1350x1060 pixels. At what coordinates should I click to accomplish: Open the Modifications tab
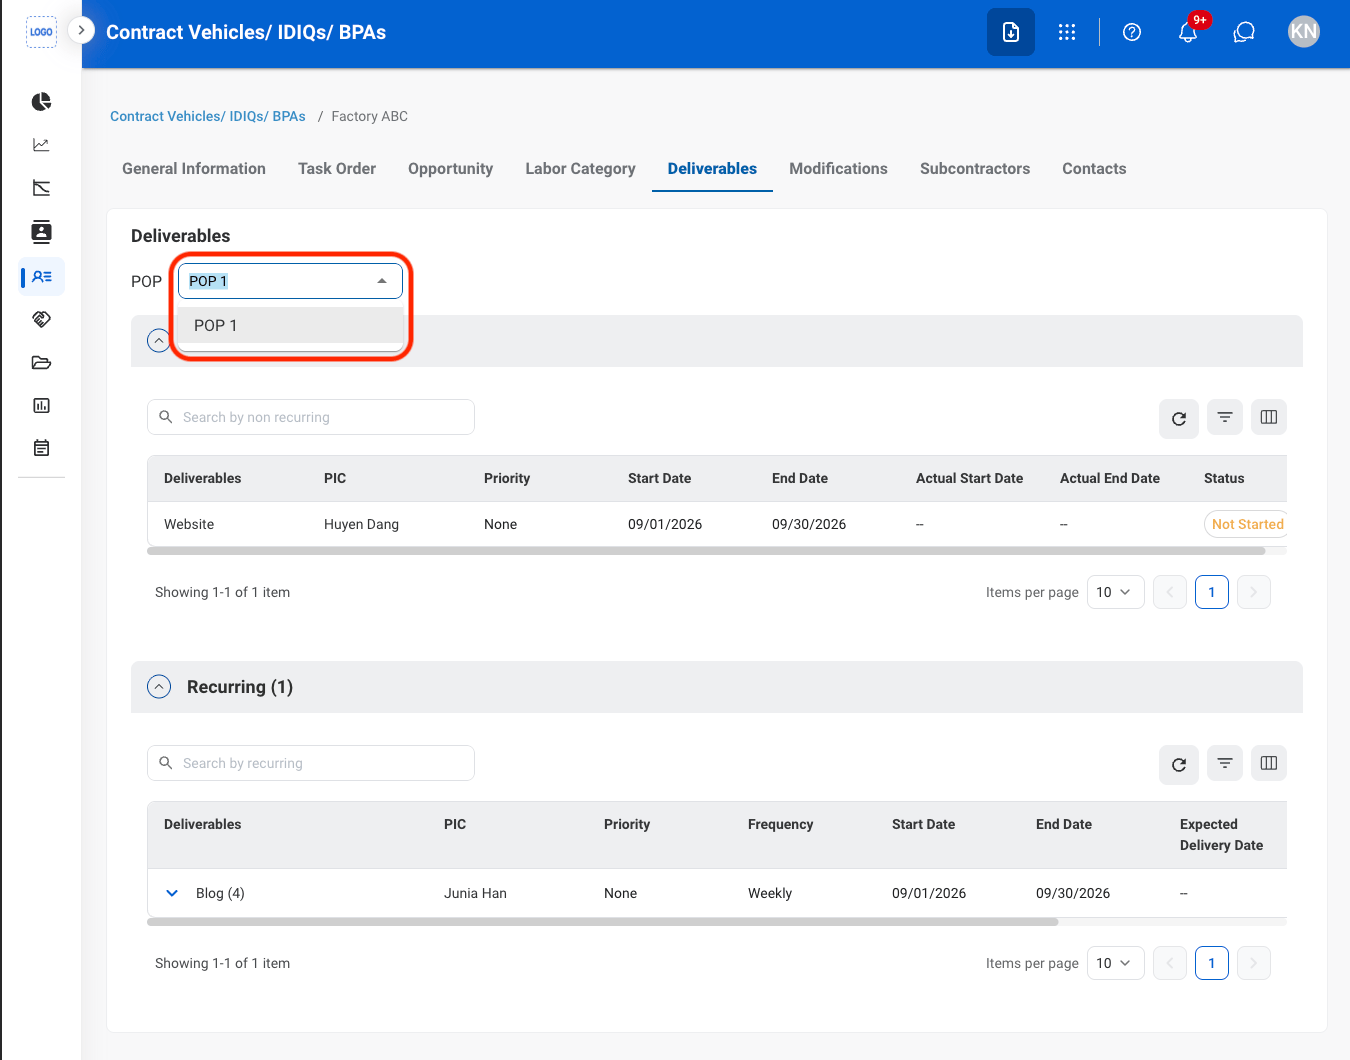pos(838,169)
